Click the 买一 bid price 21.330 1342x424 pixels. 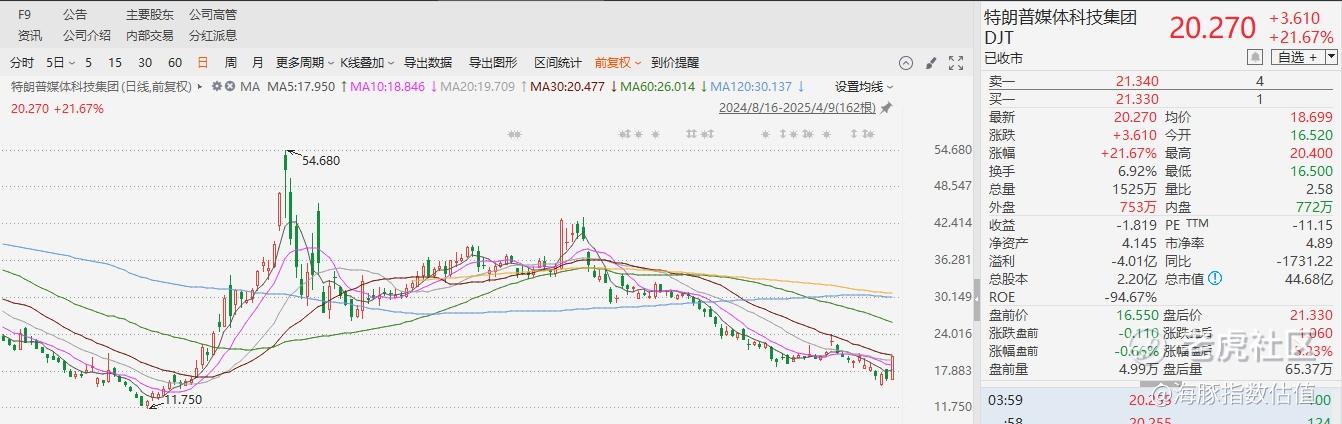click(1139, 99)
